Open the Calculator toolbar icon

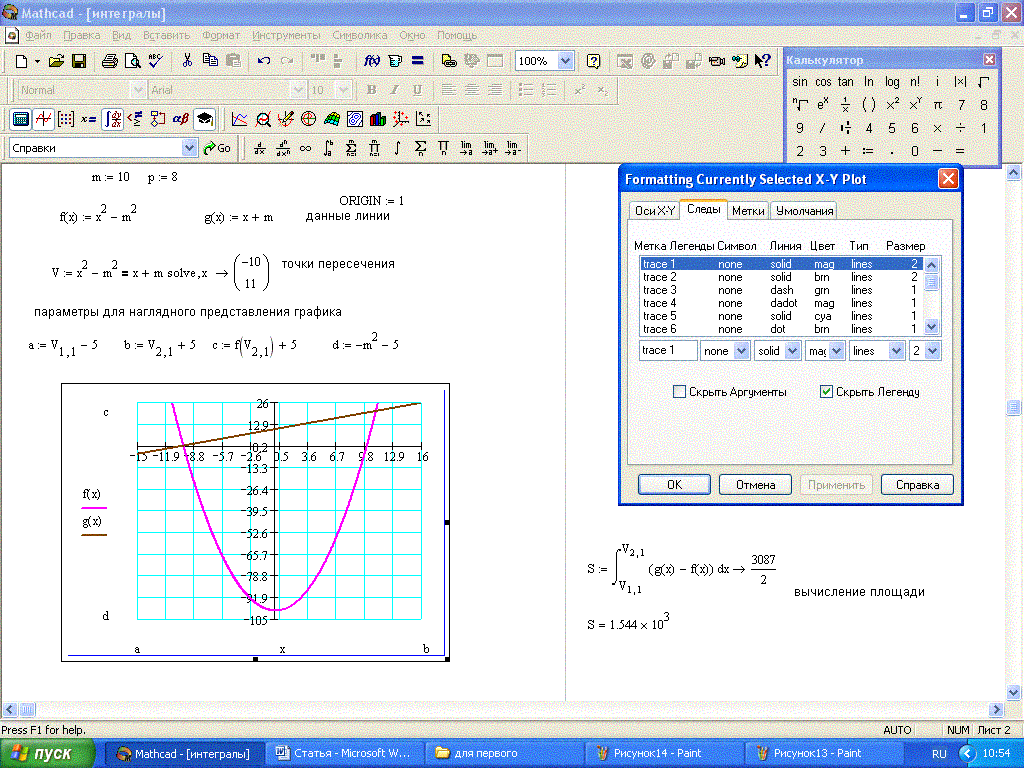pos(20,119)
